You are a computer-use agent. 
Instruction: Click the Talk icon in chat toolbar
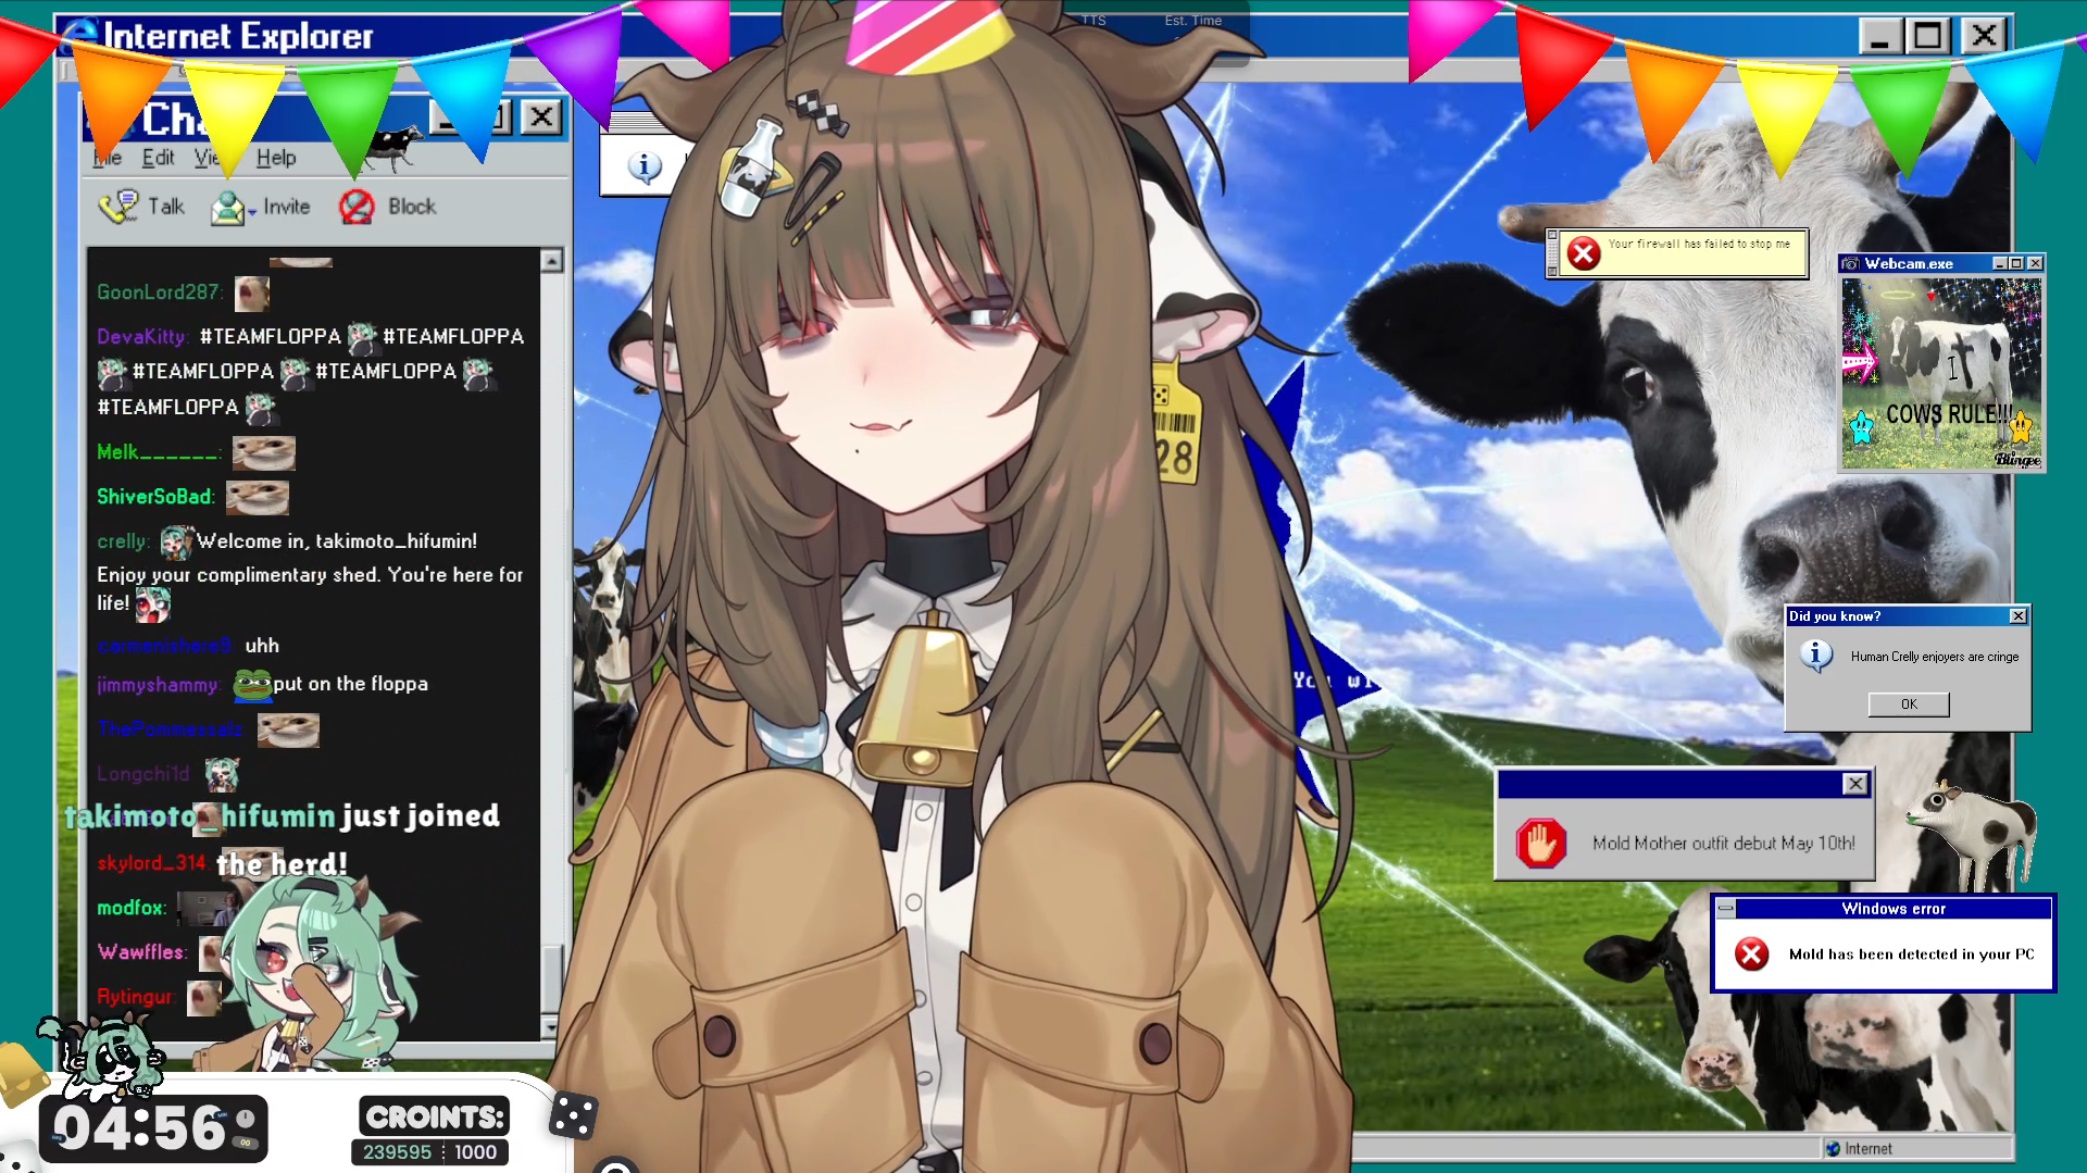[x=119, y=207]
